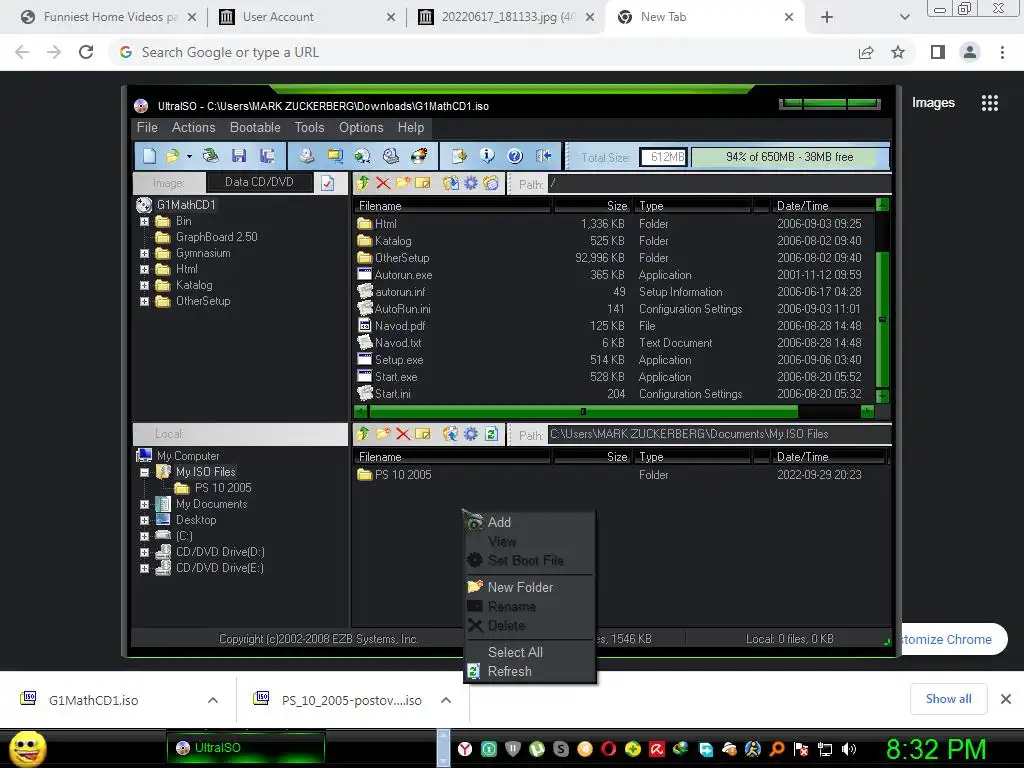Click the New image icon in UltraISO toolbar

point(150,156)
